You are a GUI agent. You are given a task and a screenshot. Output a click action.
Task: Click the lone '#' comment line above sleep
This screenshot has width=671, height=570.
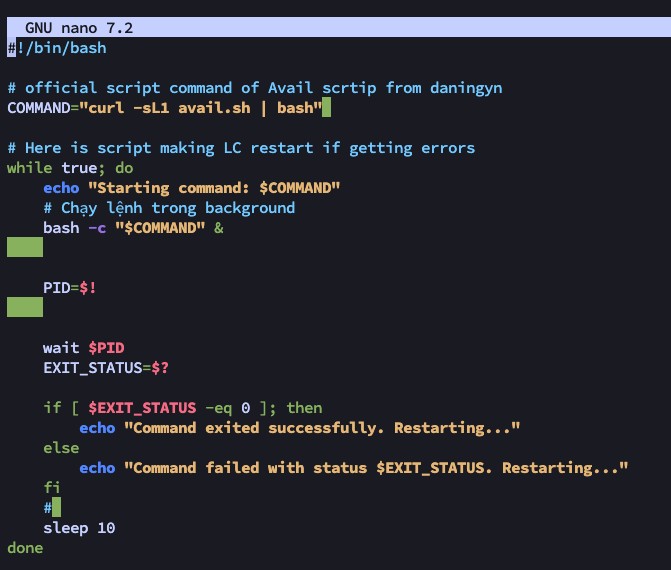[x=48, y=508]
